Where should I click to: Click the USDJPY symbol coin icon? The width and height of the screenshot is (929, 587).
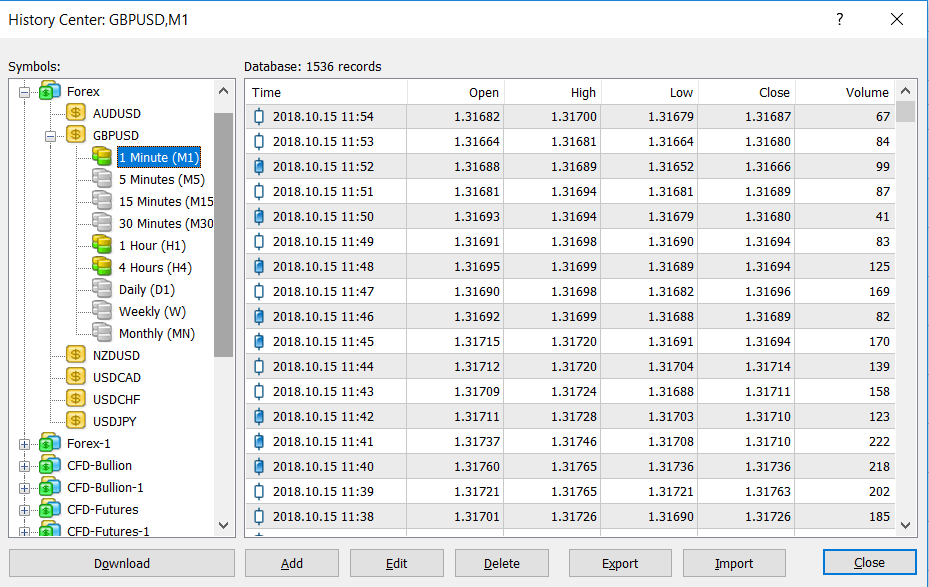76,421
